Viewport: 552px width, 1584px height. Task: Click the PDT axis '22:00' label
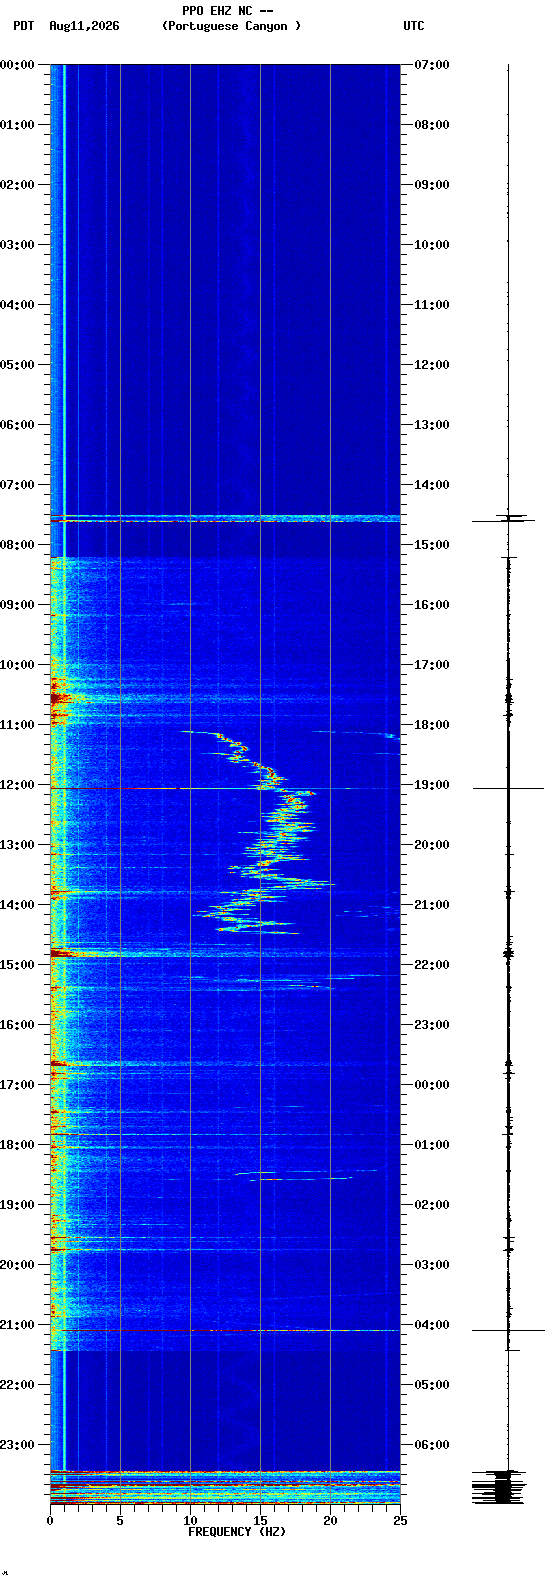18,1385
